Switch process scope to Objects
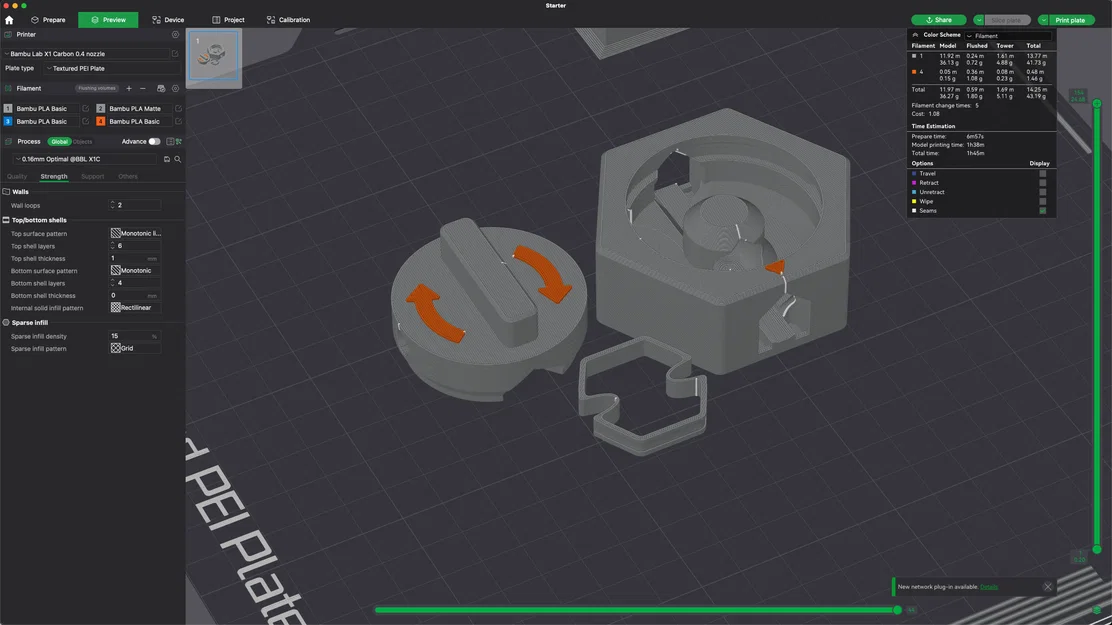1112x625 pixels. tap(82, 141)
